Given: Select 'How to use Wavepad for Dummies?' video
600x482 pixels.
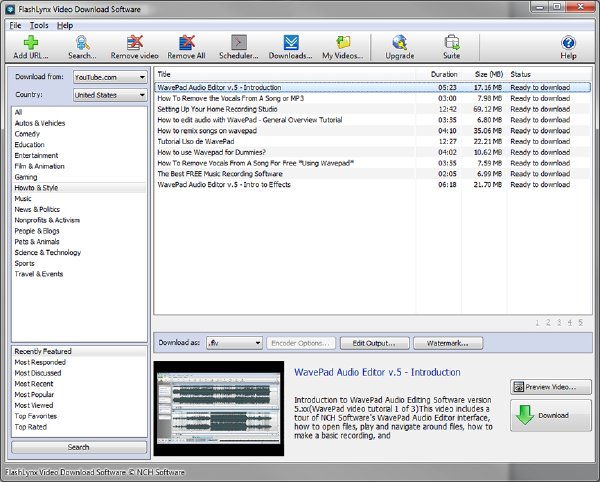Looking at the screenshot, I should coord(373,152).
